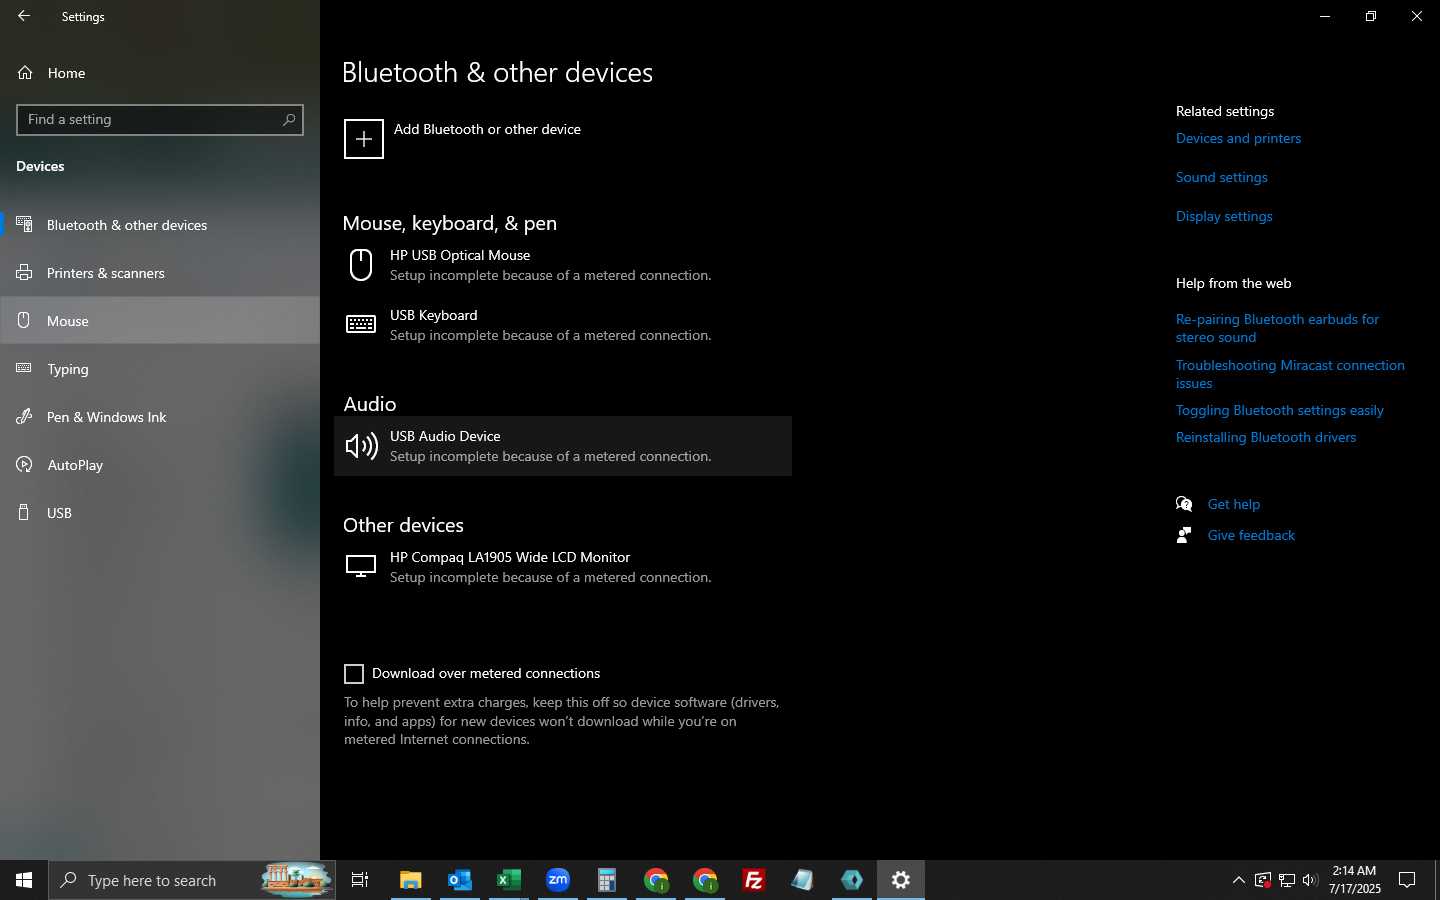Enable Download over metered connections checkbox
This screenshot has height=900, width=1440.
tap(354, 674)
